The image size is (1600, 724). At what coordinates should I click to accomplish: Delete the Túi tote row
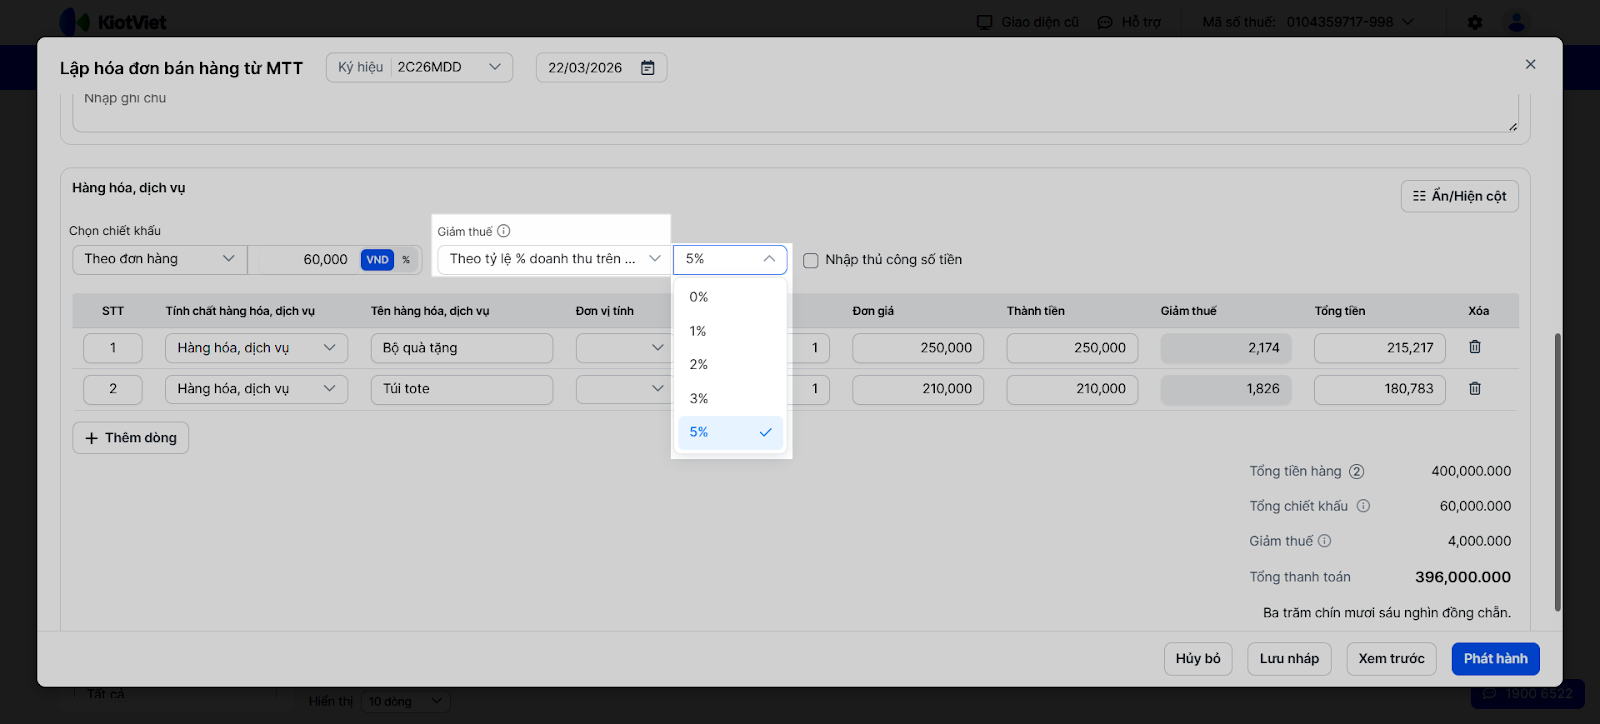pyautogui.click(x=1475, y=389)
